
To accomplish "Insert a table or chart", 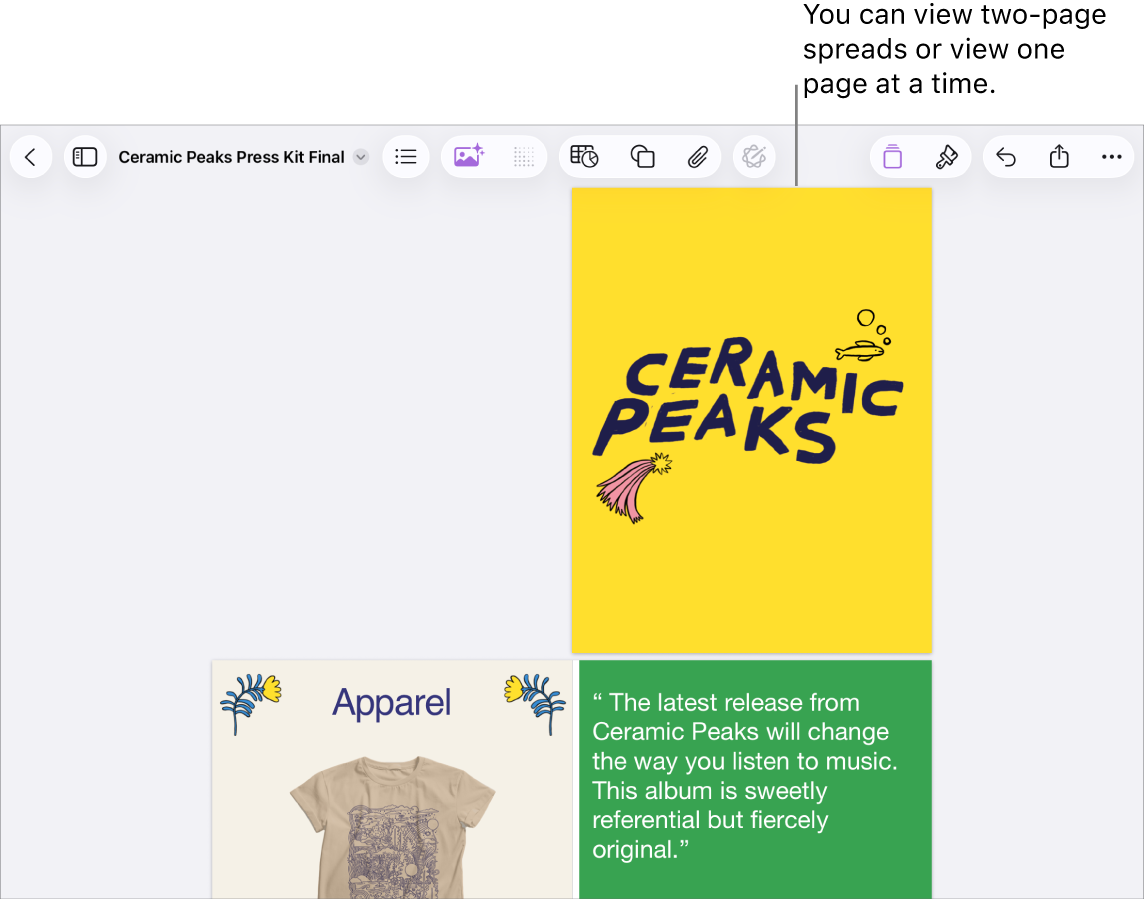I will [583, 156].
